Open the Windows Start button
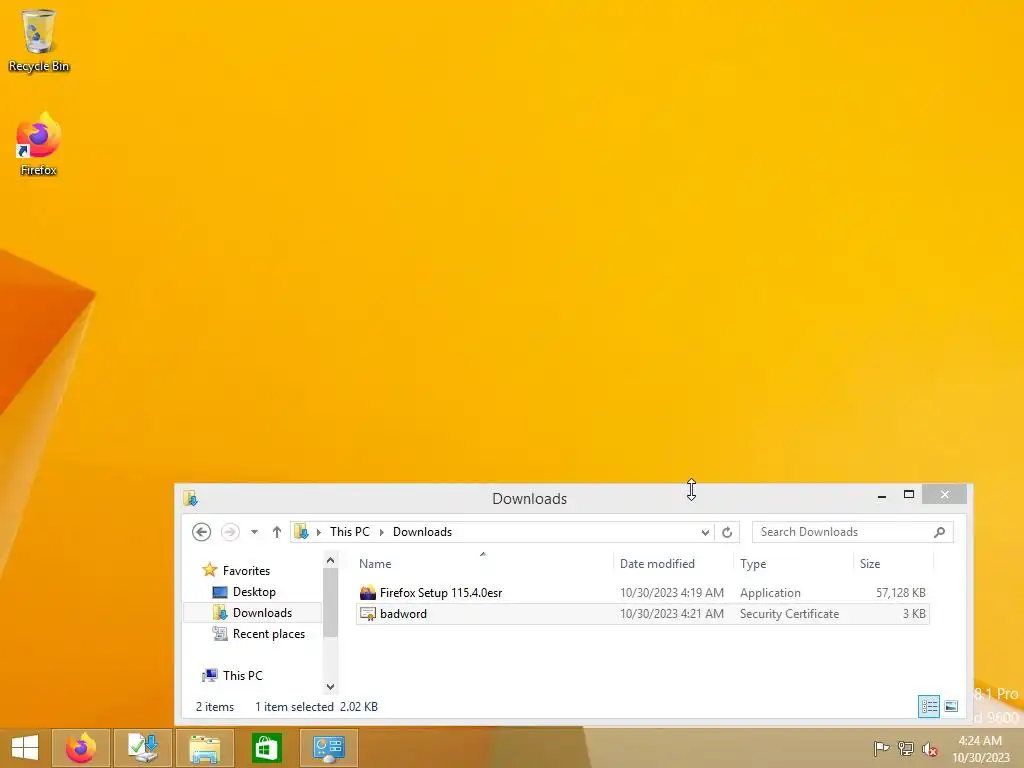This screenshot has width=1024, height=768. pyautogui.click(x=25, y=748)
